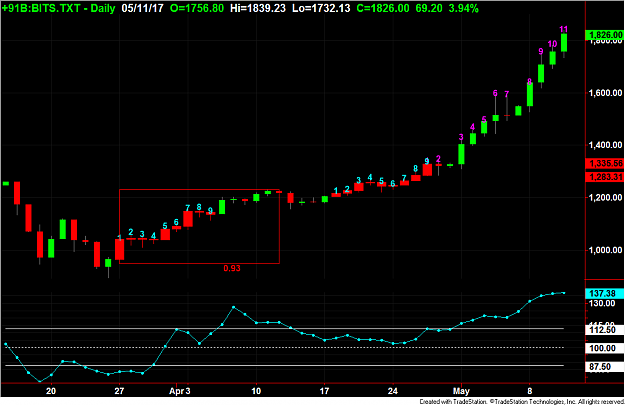Click the magenta count number 4
The height and width of the screenshot is (405, 625).
pyautogui.click(x=472, y=127)
